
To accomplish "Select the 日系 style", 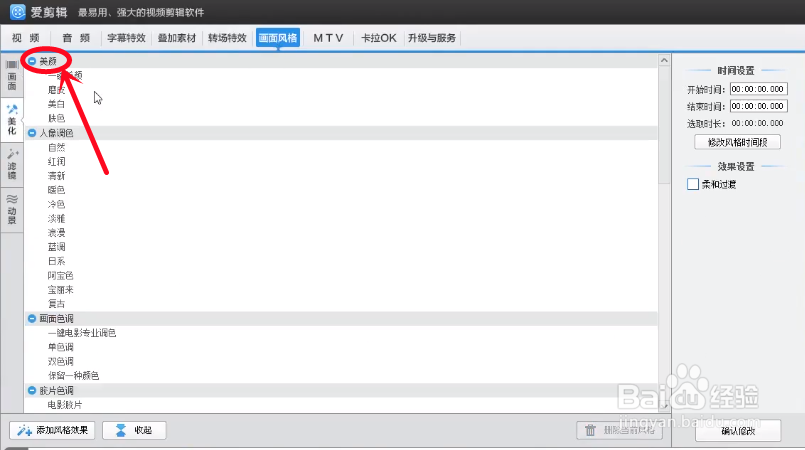I will (x=56, y=261).
